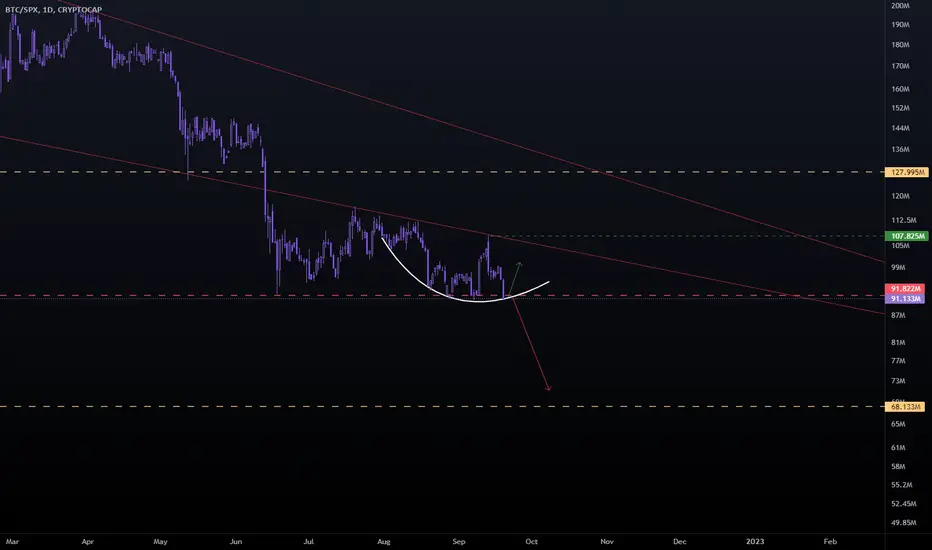This screenshot has width=932, height=550.
Task: Click the 77M price axis value
Action: [898, 361]
